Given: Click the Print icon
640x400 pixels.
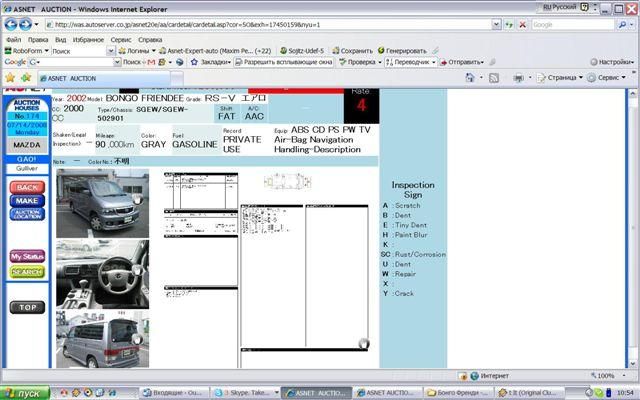Looking at the screenshot, I should (519, 78).
